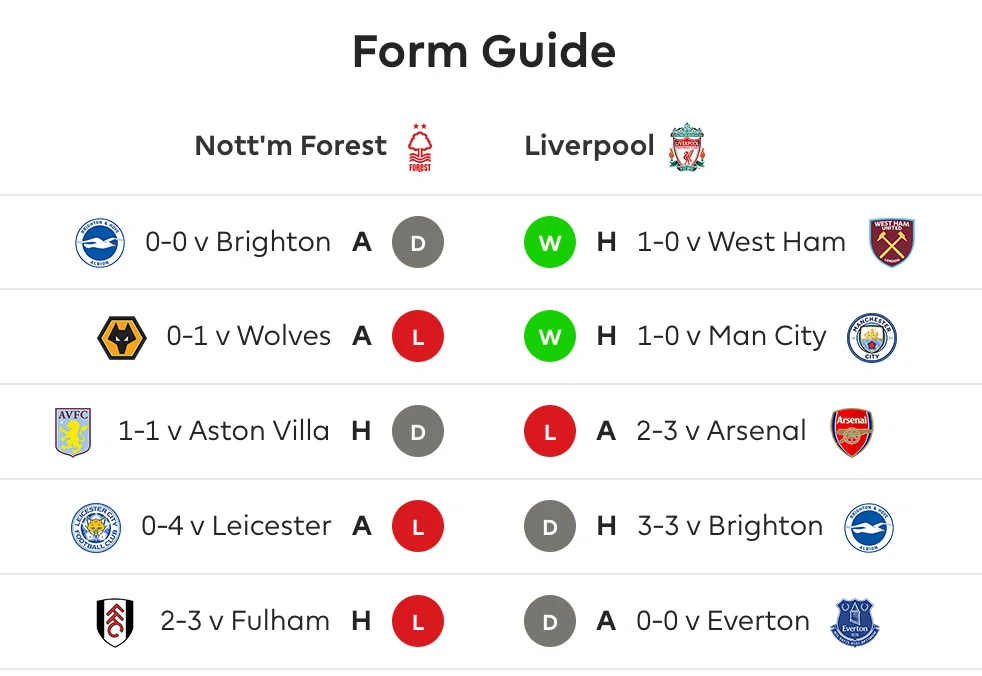Click Brighton badge in Liverpool column

pyautogui.click(x=869, y=528)
